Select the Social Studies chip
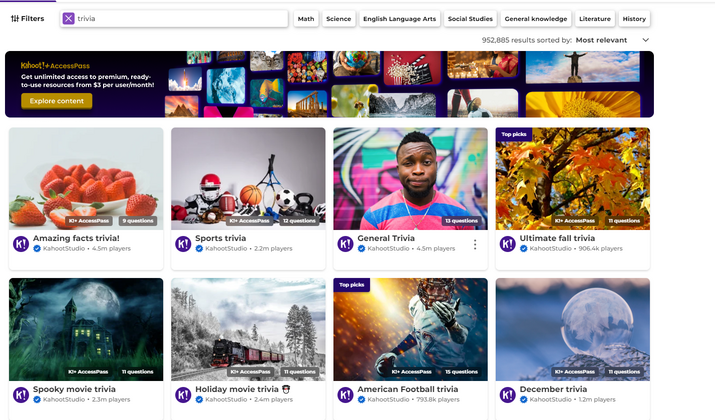 470,19
